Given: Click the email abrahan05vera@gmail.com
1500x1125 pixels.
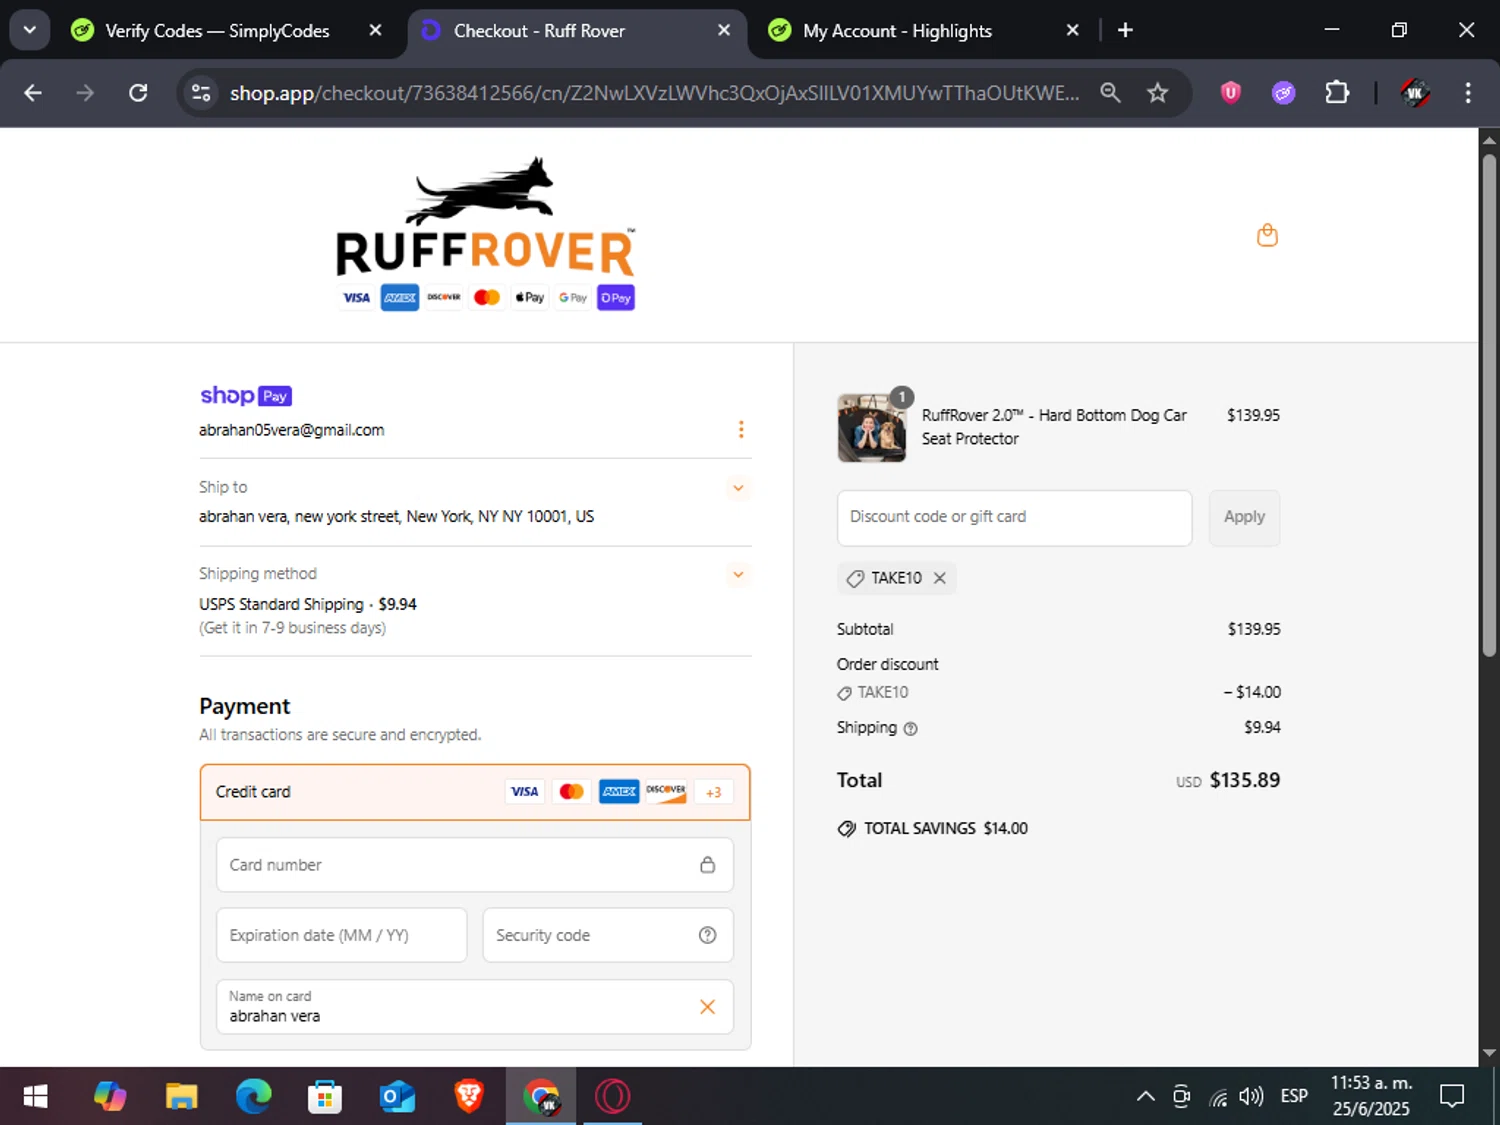Looking at the screenshot, I should 291,430.
